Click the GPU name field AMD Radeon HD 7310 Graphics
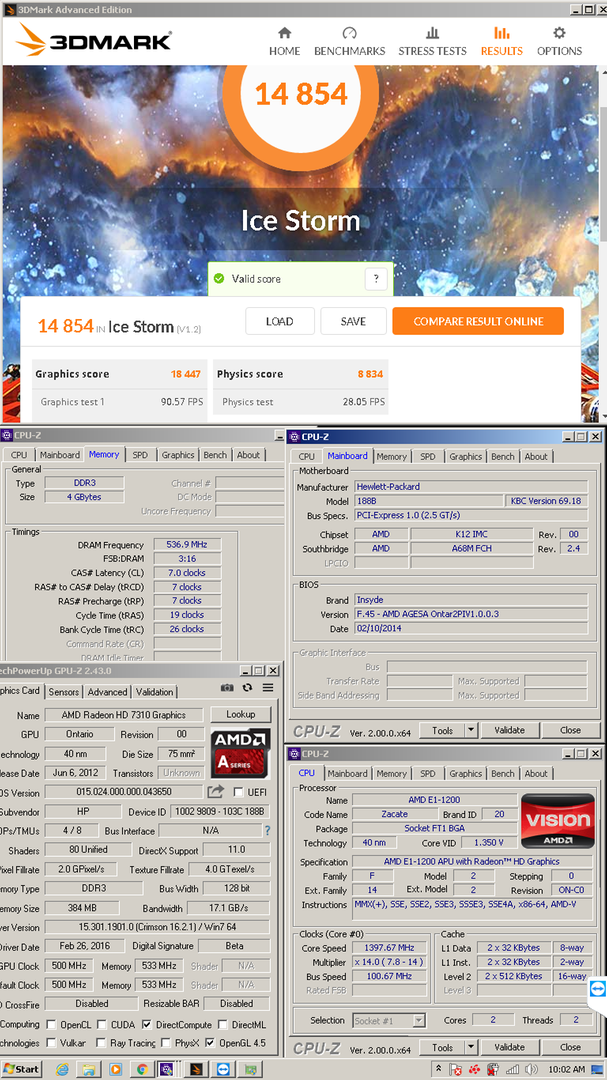This screenshot has width=607, height=1080. click(124, 714)
